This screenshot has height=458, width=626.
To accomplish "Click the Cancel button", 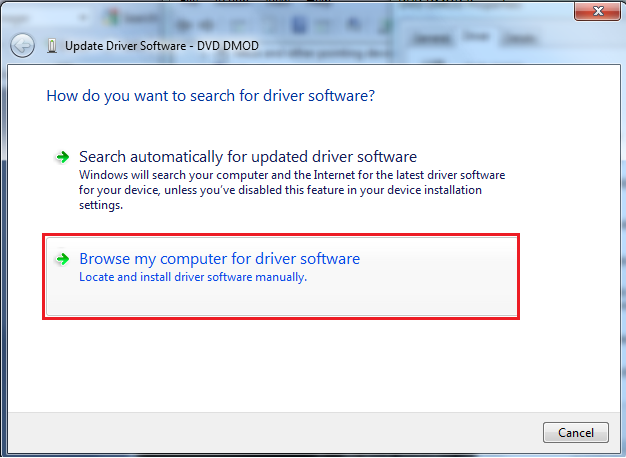I will pyautogui.click(x=576, y=432).
